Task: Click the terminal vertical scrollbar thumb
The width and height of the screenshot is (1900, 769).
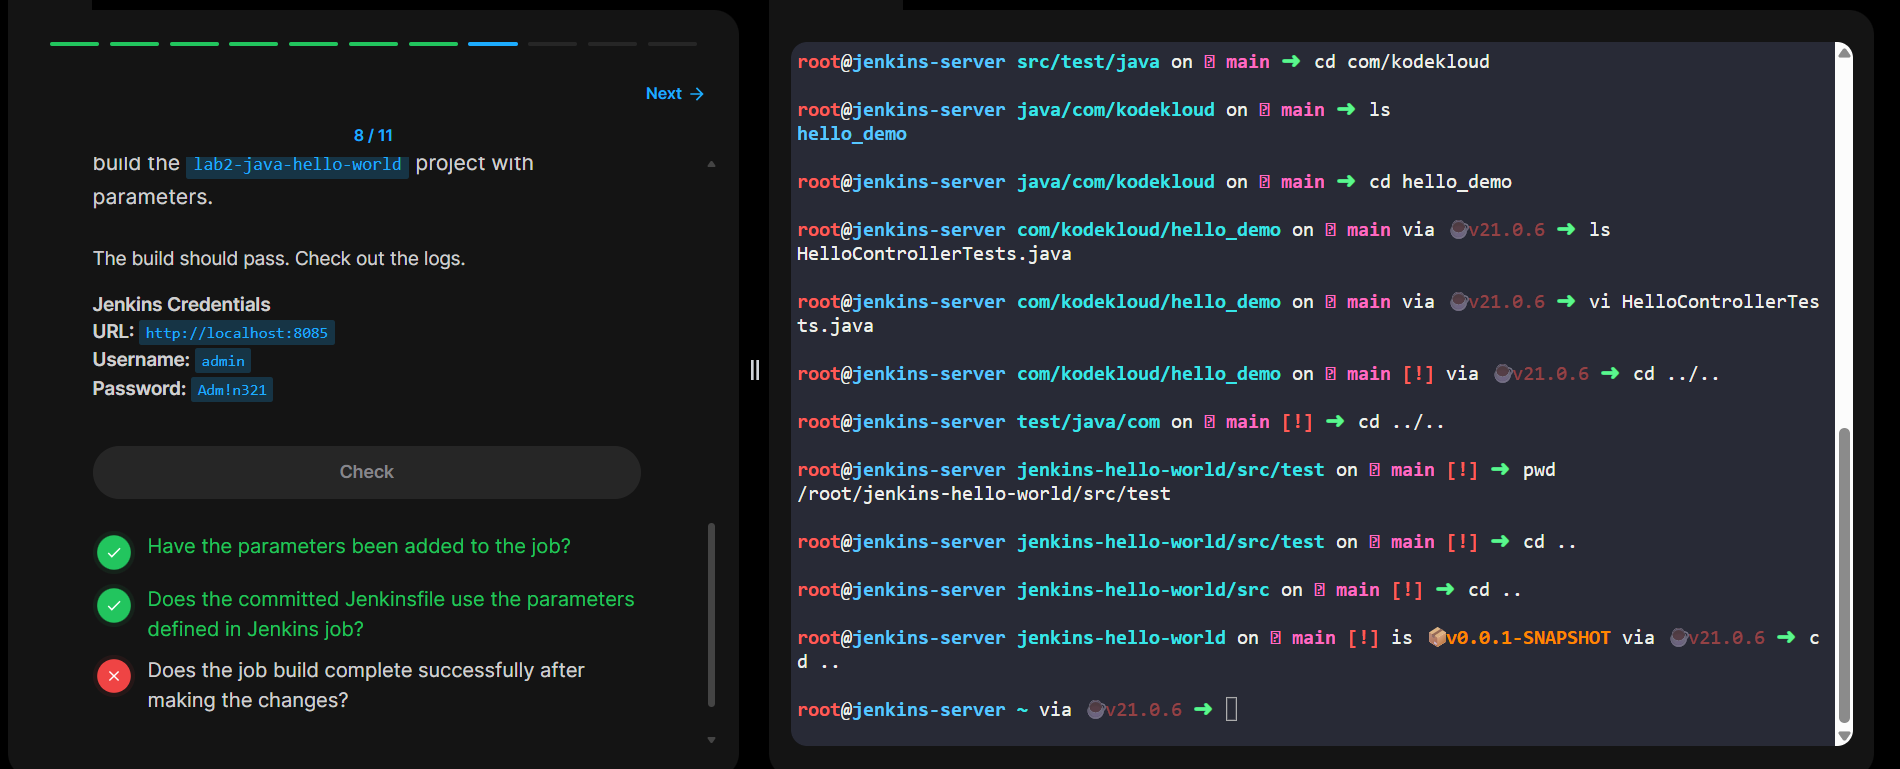Action: point(1845,575)
